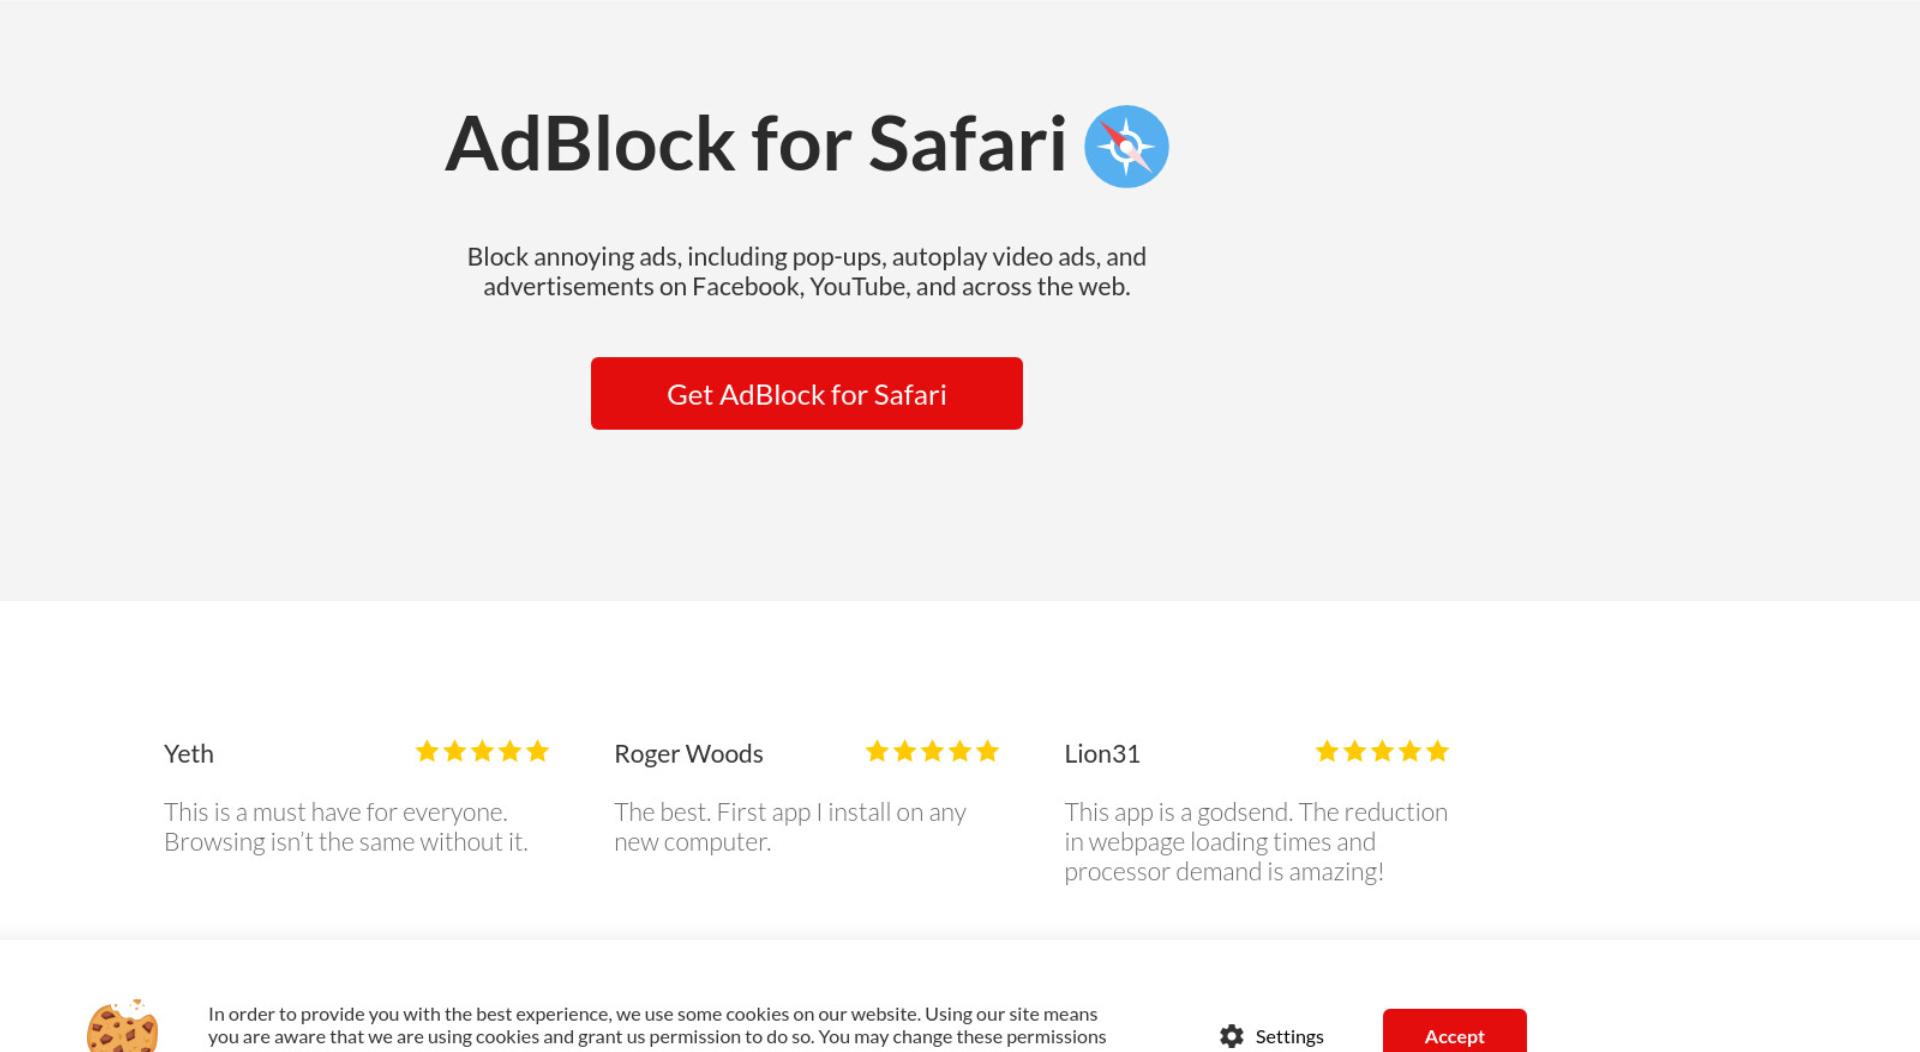Click Lion31's "godsend" review text

[1256, 842]
